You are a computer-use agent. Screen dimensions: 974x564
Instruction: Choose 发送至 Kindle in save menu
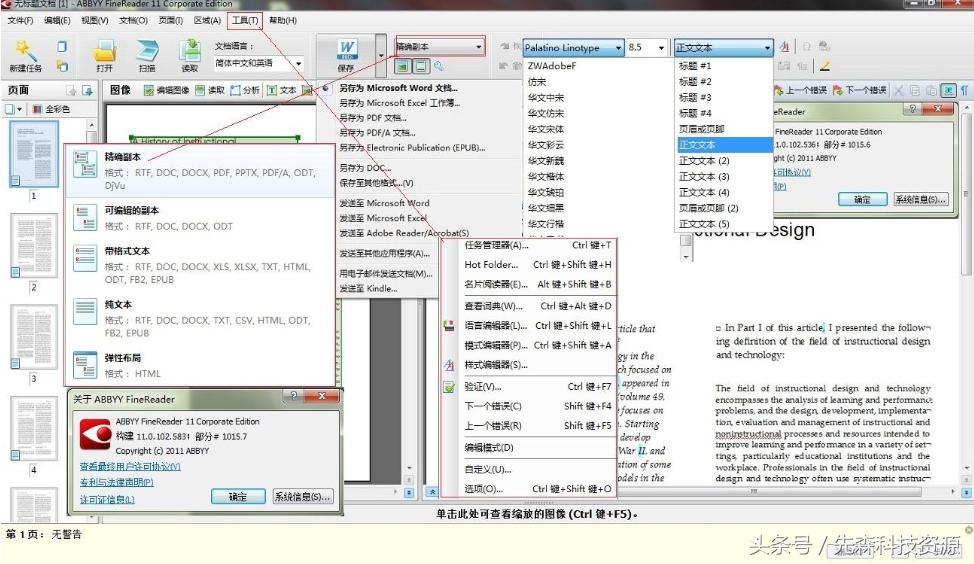coord(368,289)
